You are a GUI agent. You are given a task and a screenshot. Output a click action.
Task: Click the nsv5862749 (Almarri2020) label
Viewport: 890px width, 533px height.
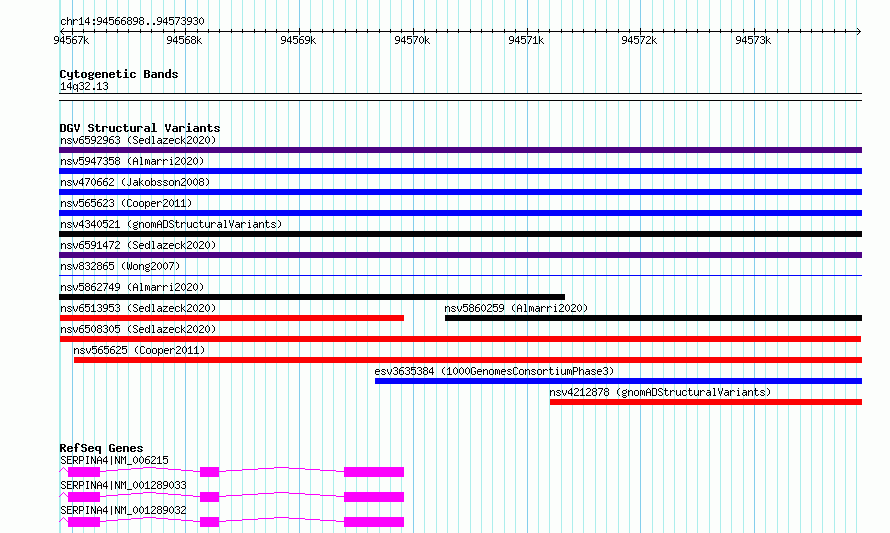tap(132, 287)
